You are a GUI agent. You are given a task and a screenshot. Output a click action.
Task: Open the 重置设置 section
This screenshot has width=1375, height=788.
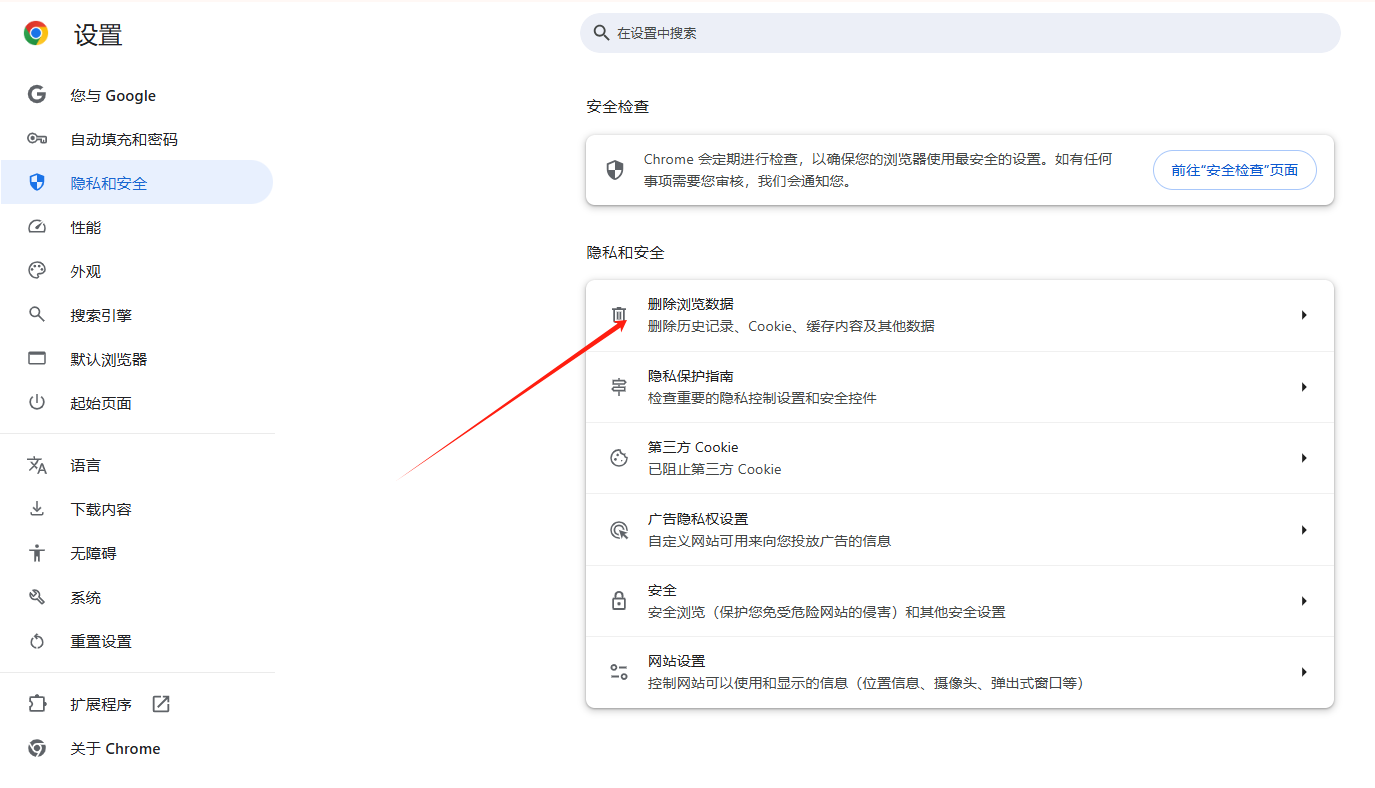[x=137, y=641]
